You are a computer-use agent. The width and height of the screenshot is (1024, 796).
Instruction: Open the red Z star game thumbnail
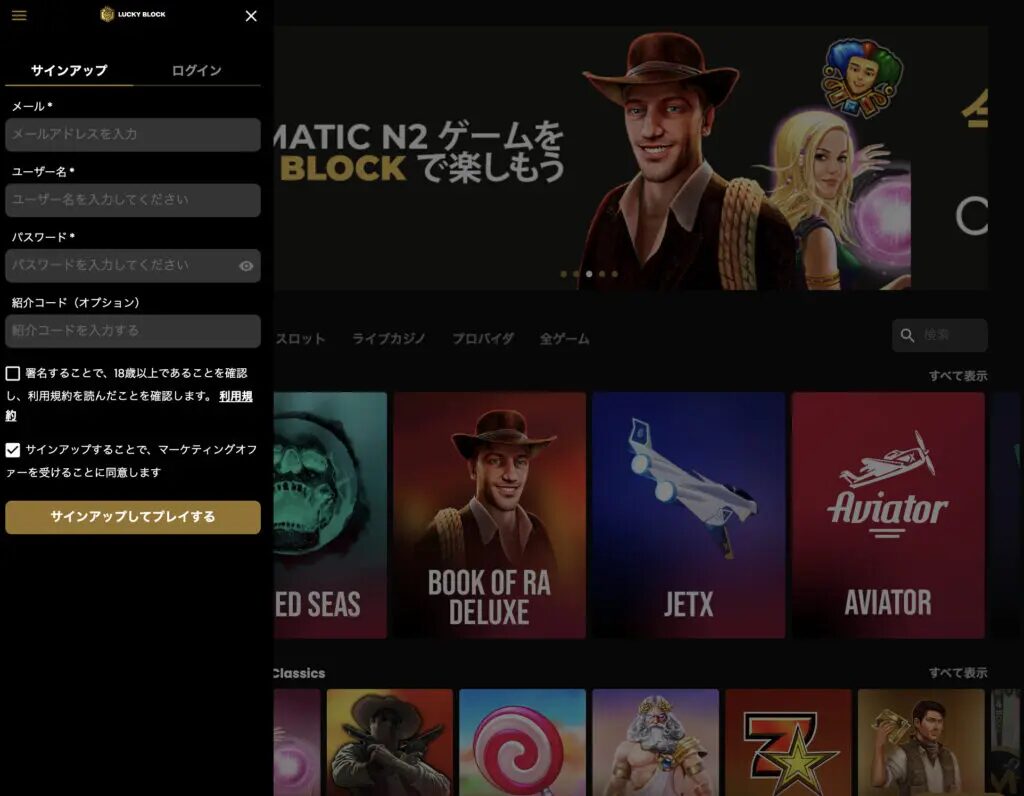click(788, 742)
